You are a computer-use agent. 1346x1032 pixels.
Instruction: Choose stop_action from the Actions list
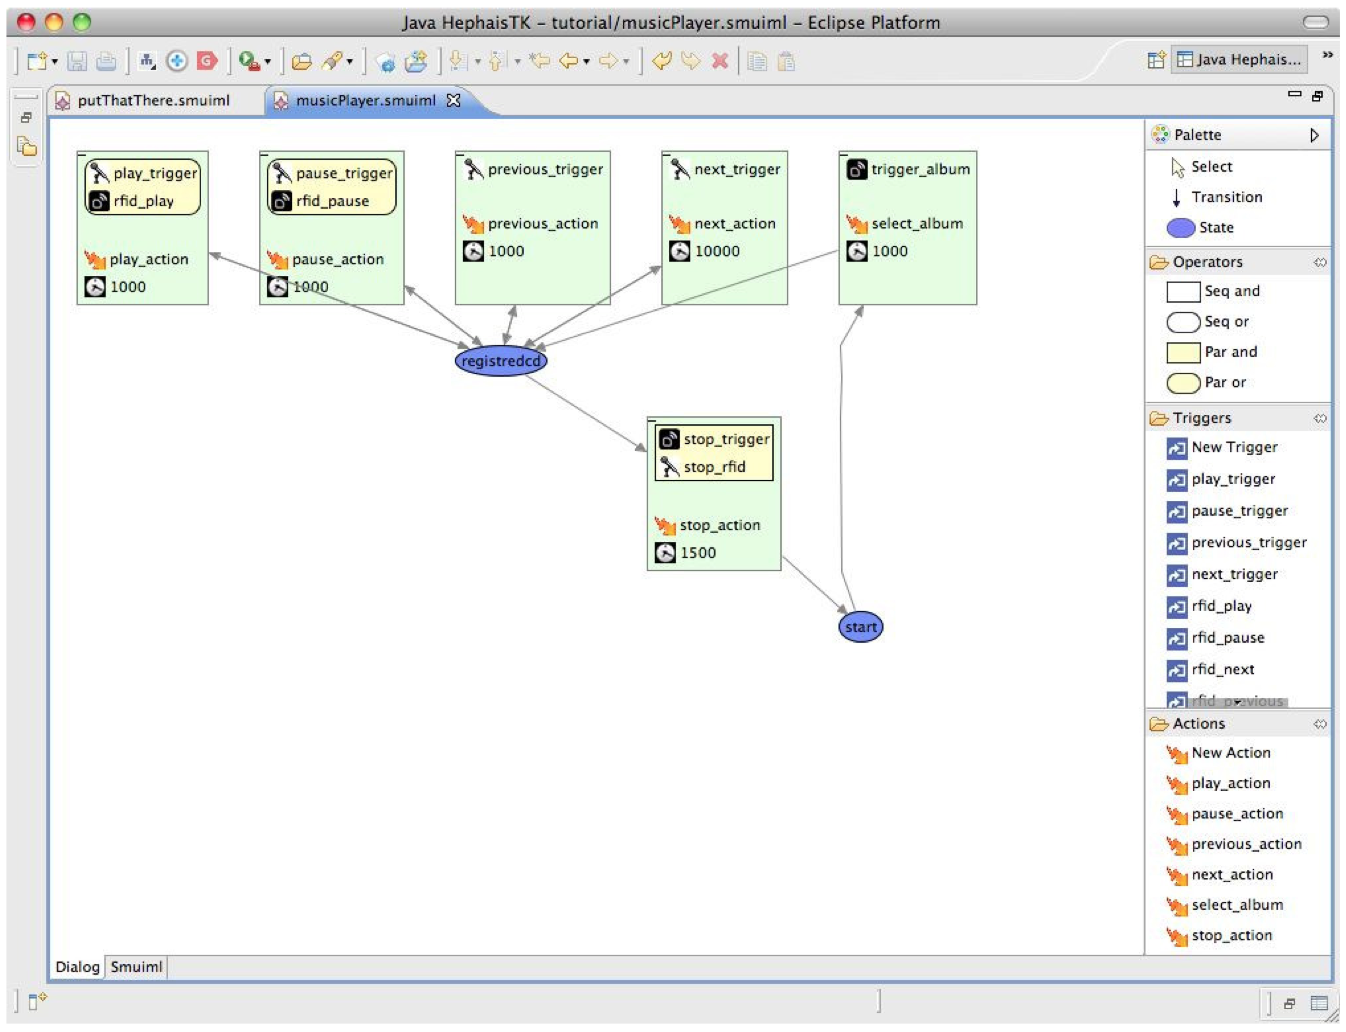click(x=1231, y=936)
